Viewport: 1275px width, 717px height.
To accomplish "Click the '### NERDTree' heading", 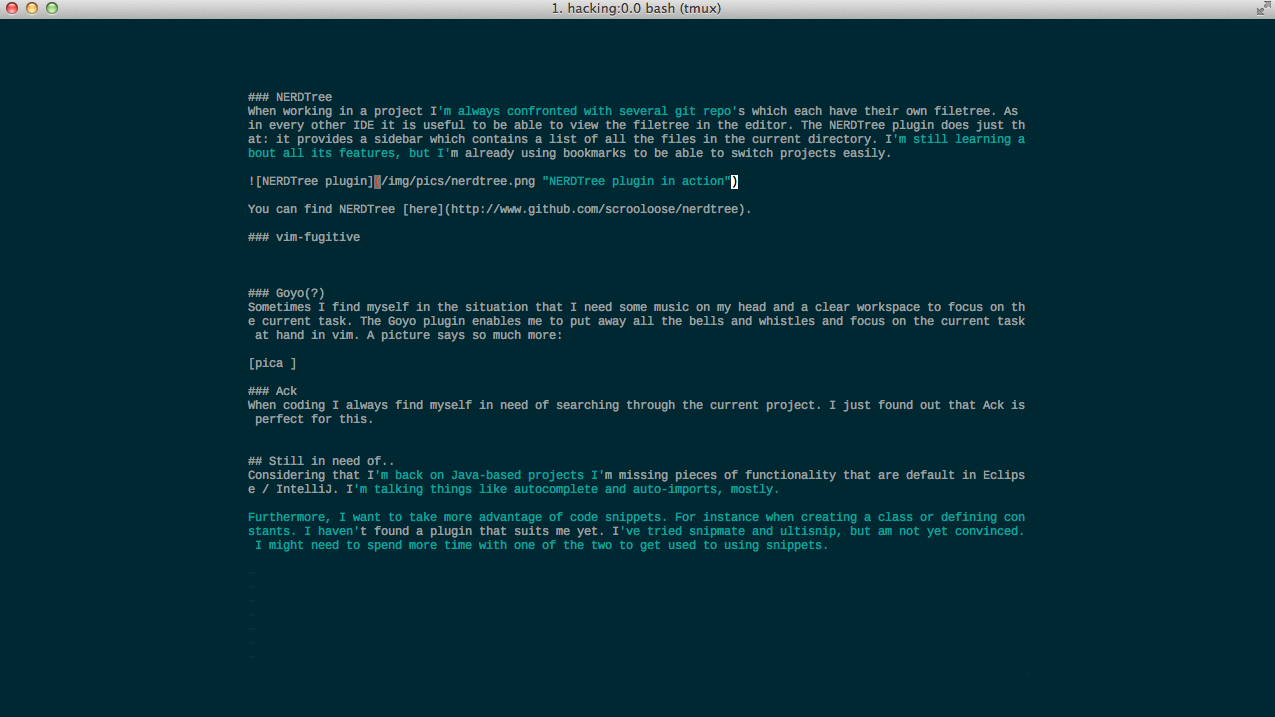I will [290, 97].
